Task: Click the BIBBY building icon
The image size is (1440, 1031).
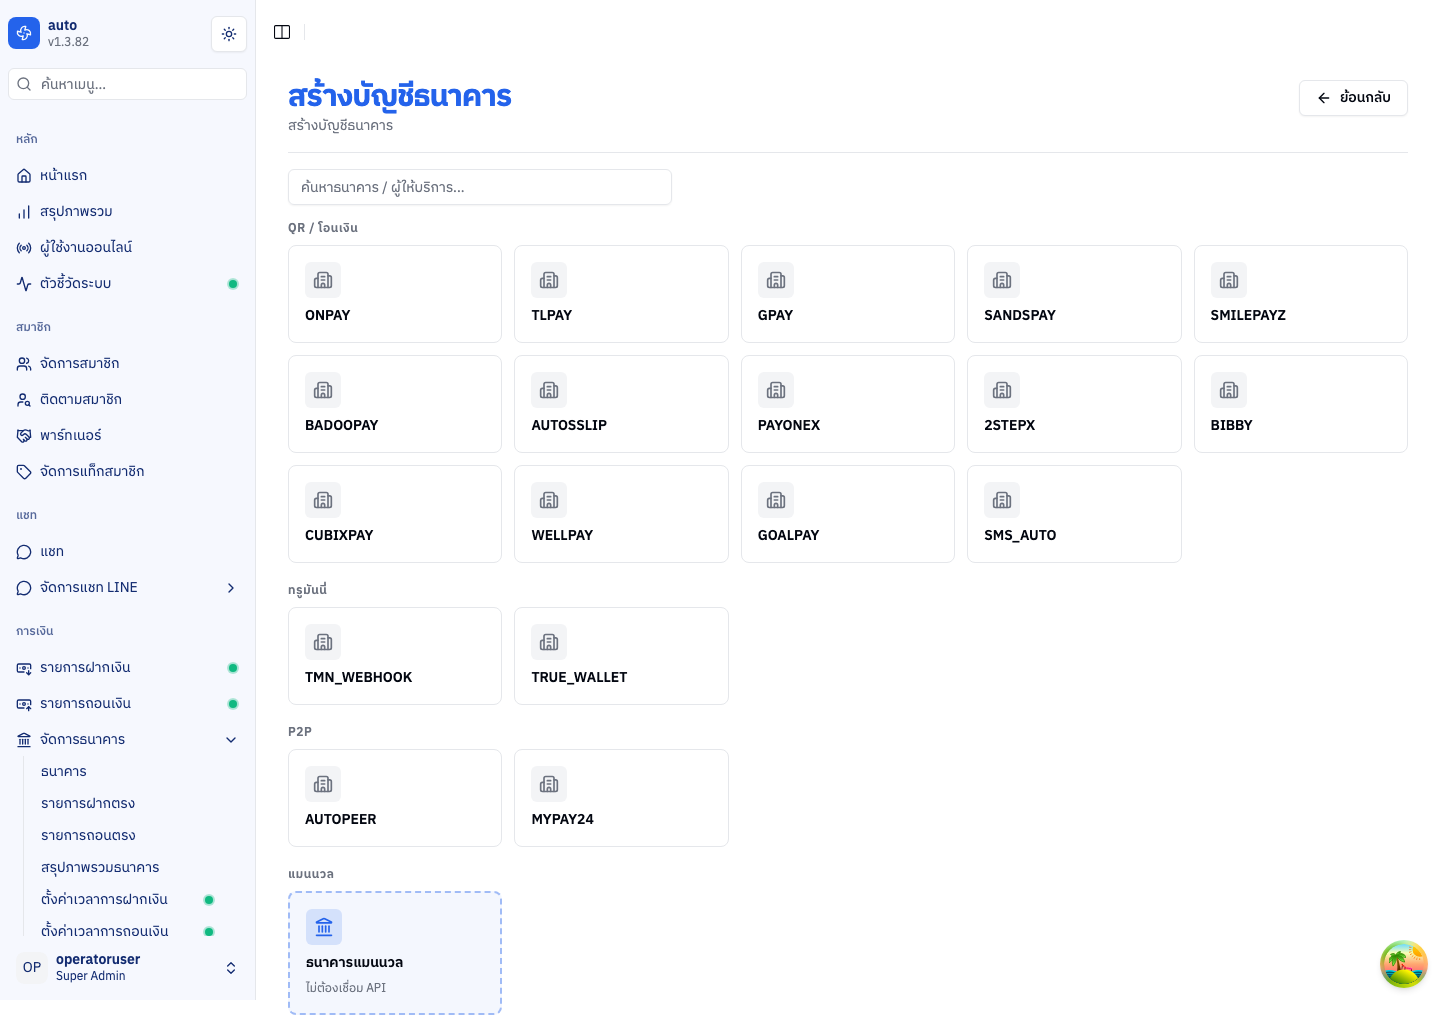Action: pyautogui.click(x=1229, y=390)
